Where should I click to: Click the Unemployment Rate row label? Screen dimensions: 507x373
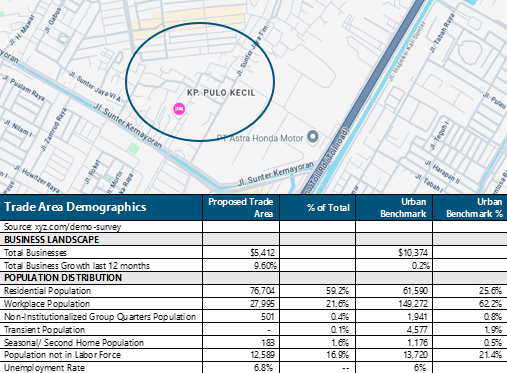(44, 368)
